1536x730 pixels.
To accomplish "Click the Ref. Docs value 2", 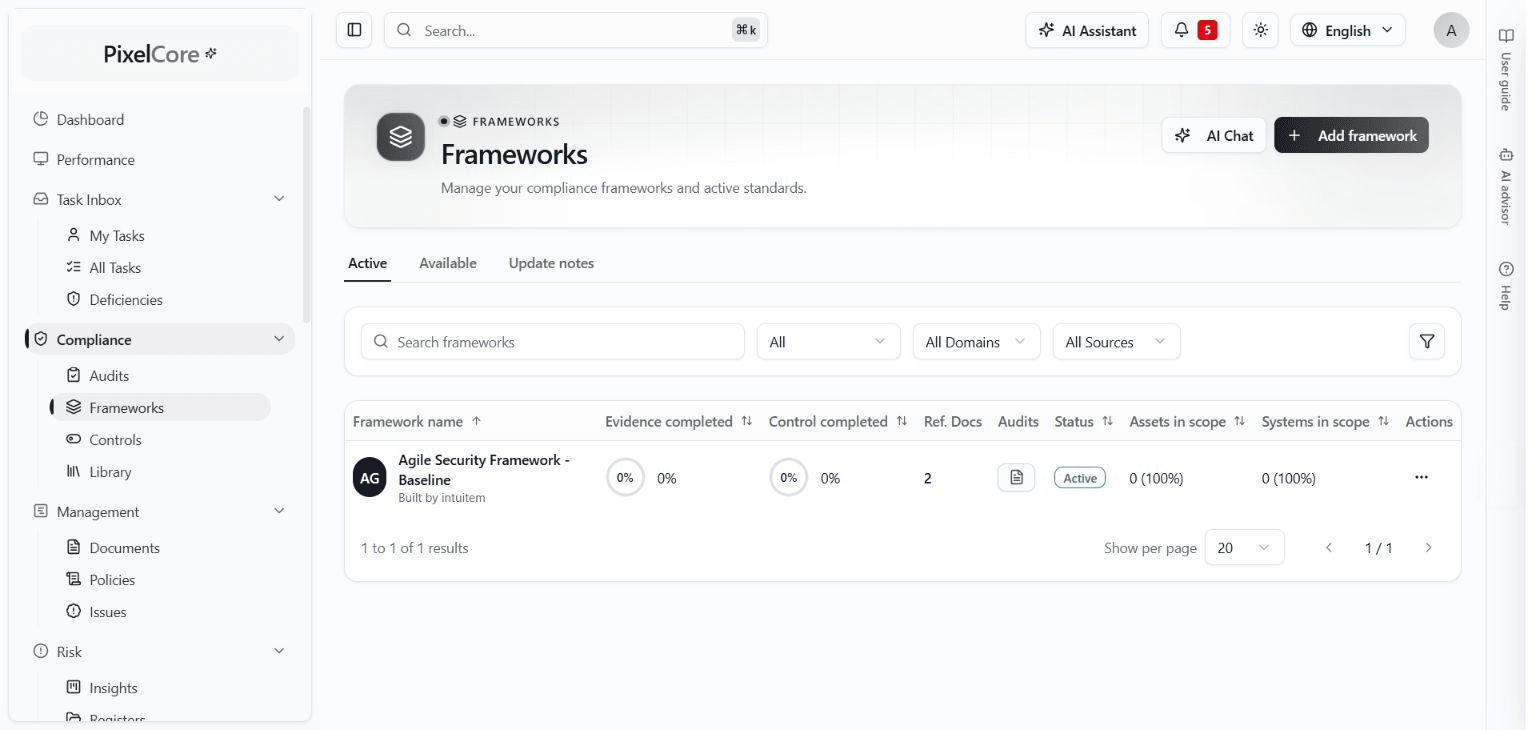I will (928, 478).
